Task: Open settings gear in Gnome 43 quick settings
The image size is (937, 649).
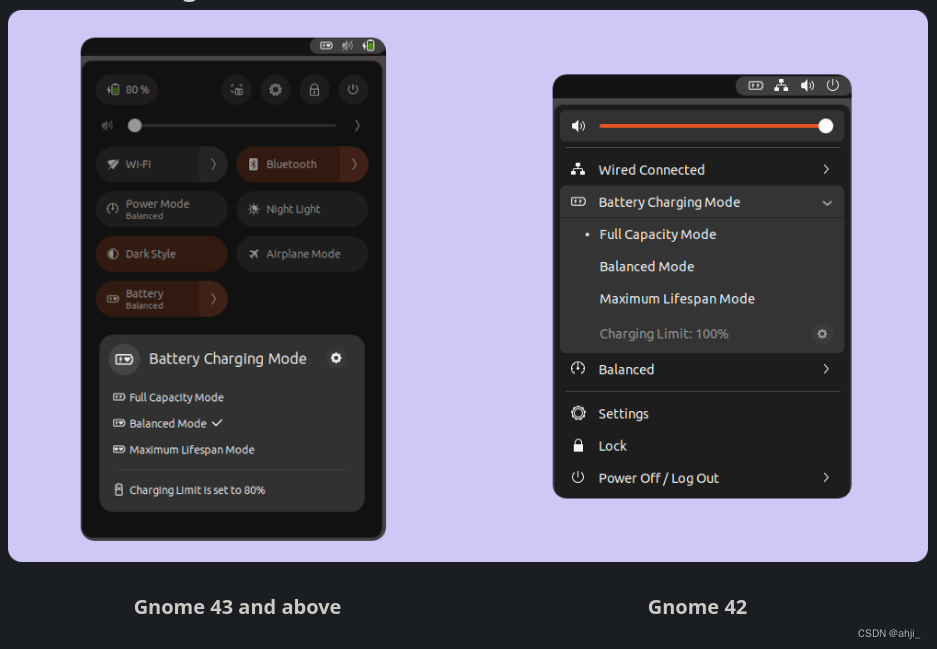Action: tap(275, 90)
